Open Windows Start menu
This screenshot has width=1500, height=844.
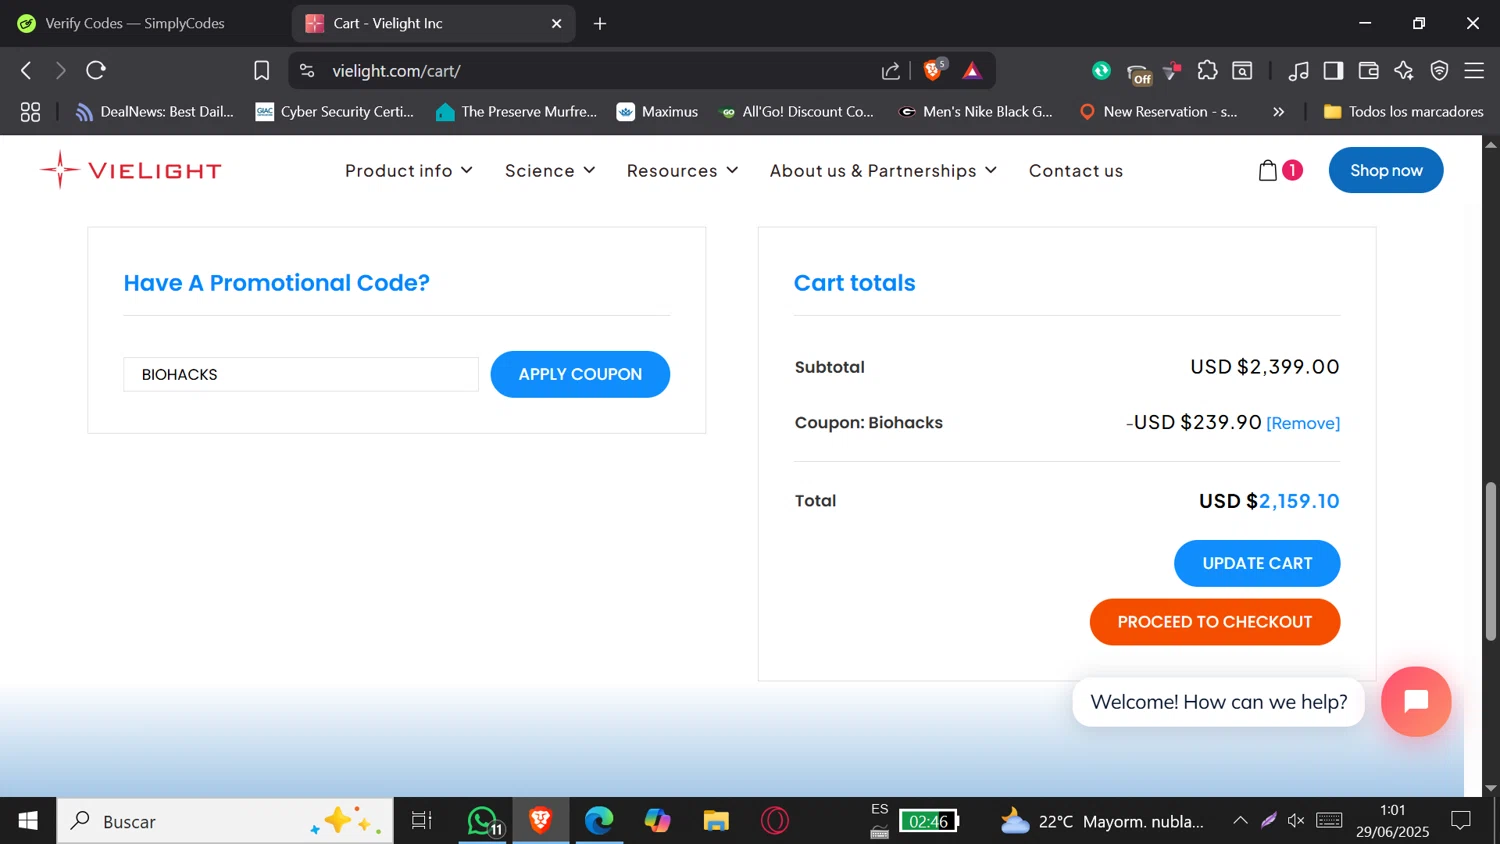click(28, 821)
